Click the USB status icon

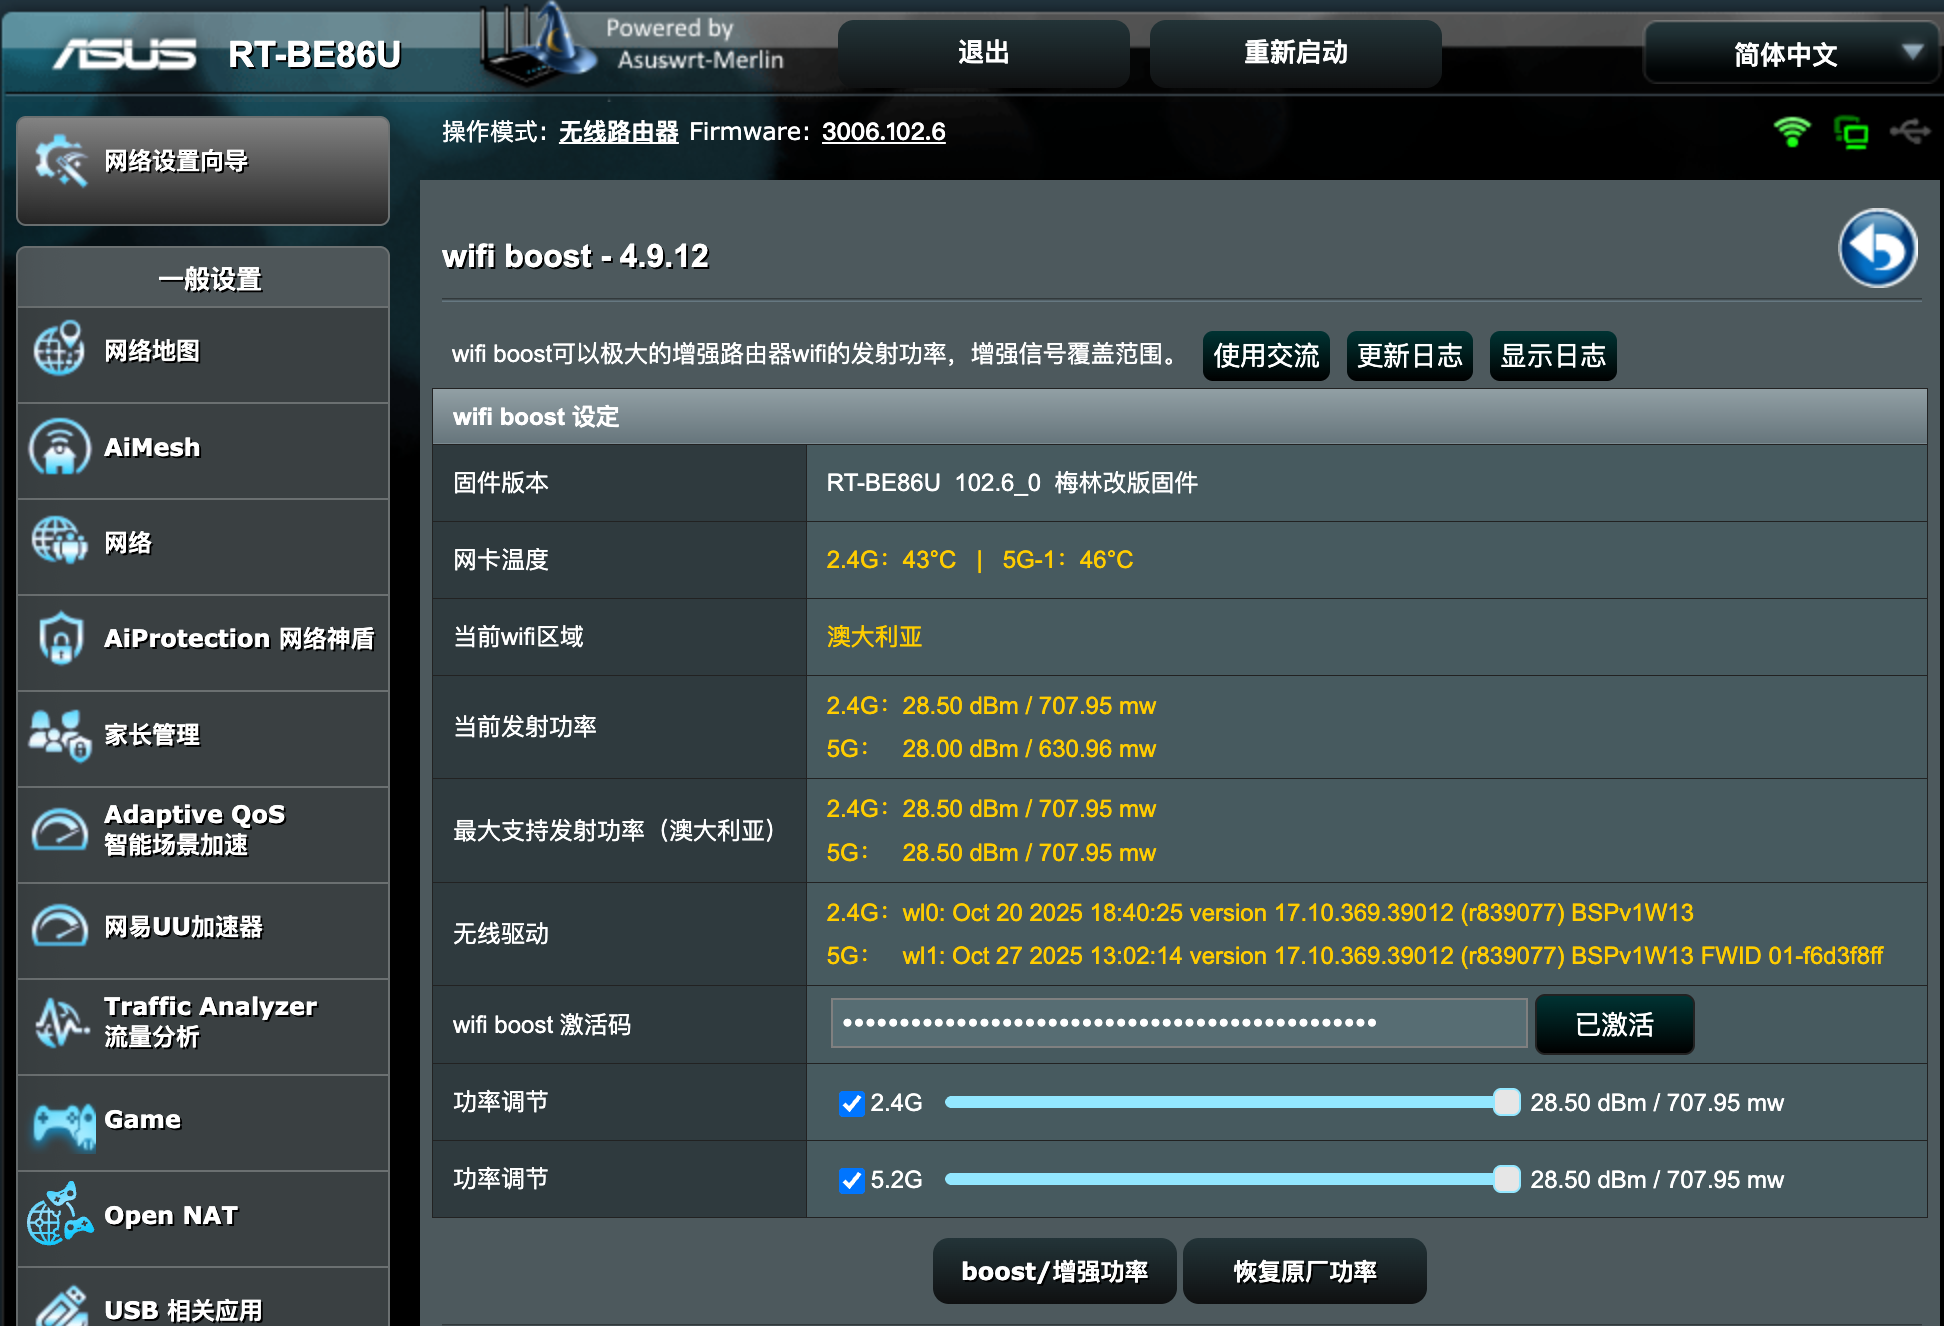click(1909, 131)
